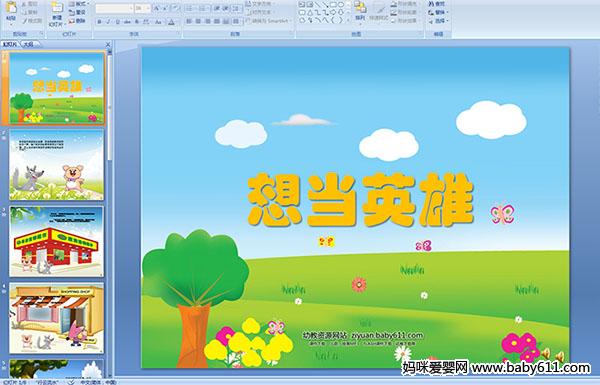The width and height of the screenshot is (600, 385).
Task: Switch to the Outline pane tab
Action: point(29,44)
